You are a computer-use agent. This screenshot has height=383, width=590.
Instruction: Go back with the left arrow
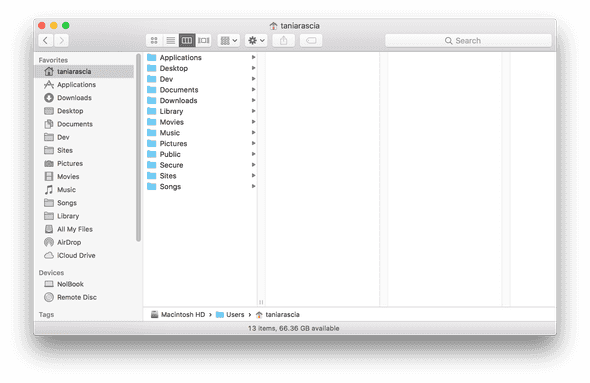46,40
